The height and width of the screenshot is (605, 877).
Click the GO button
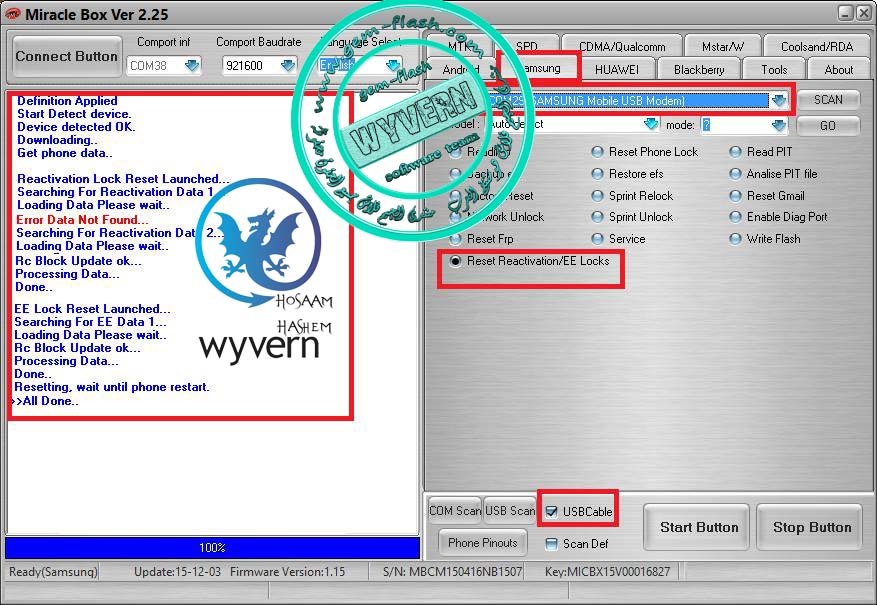(828, 126)
